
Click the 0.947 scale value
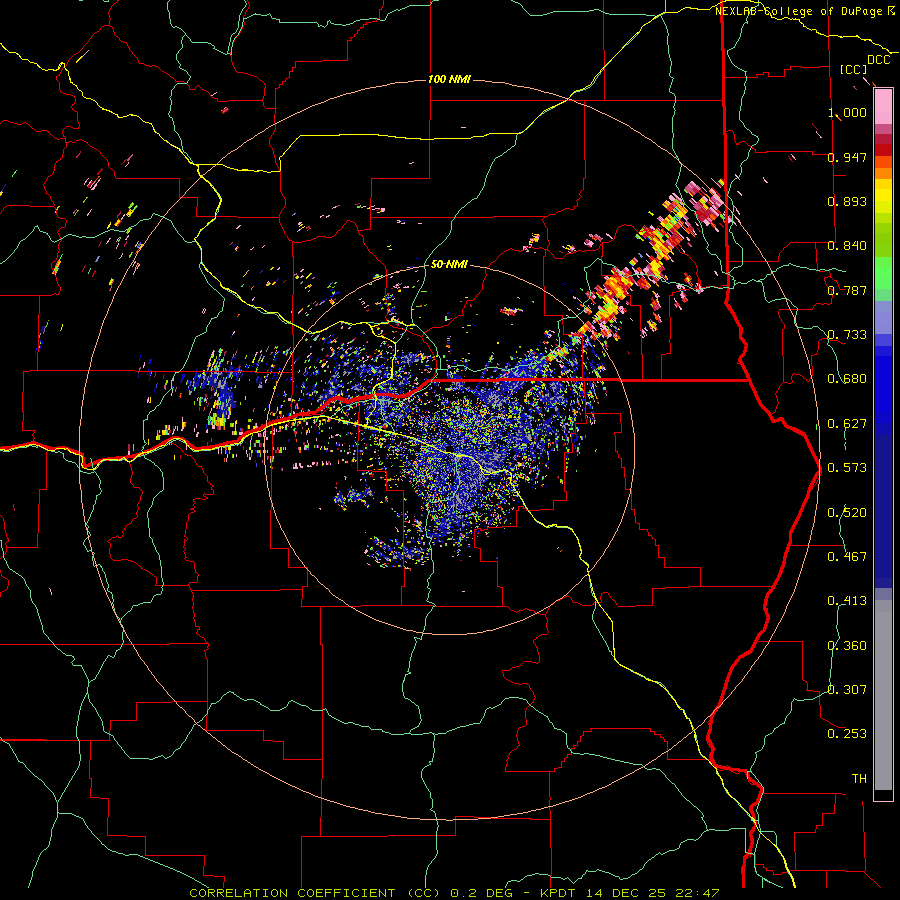point(847,157)
